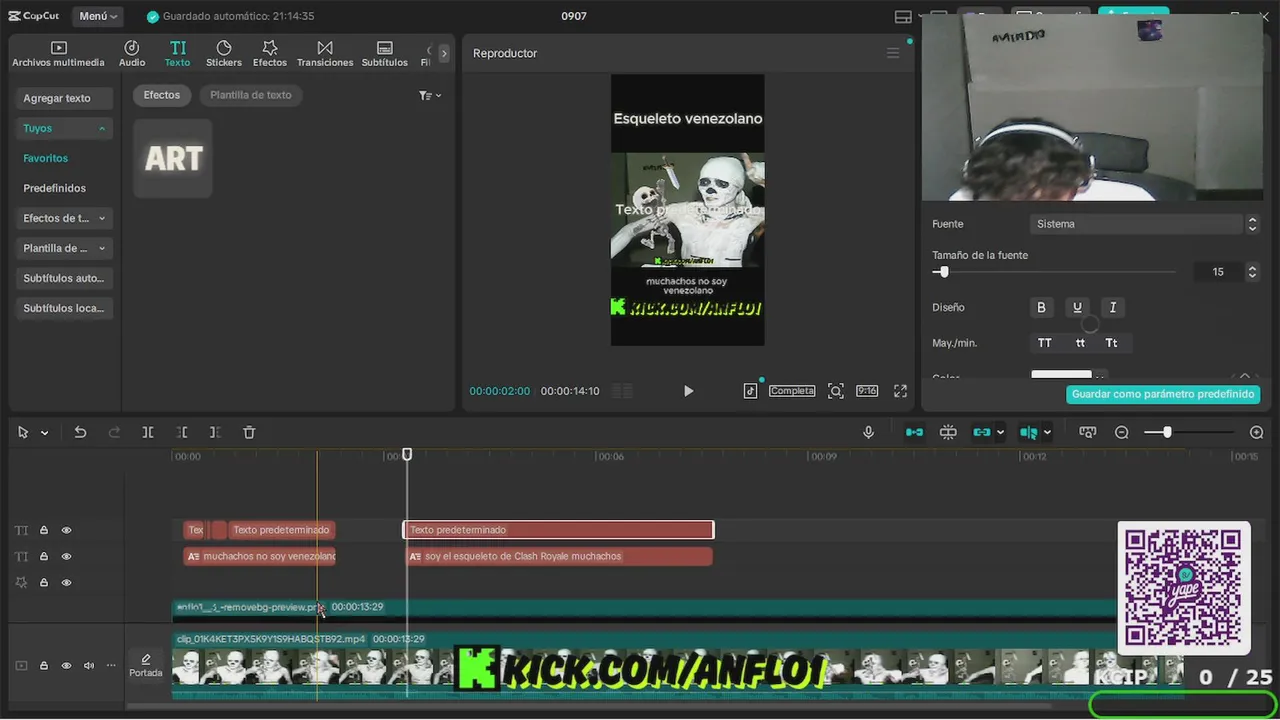The image size is (1280, 720).
Task: Toggle clip linkage icon
Action: (x=982, y=432)
